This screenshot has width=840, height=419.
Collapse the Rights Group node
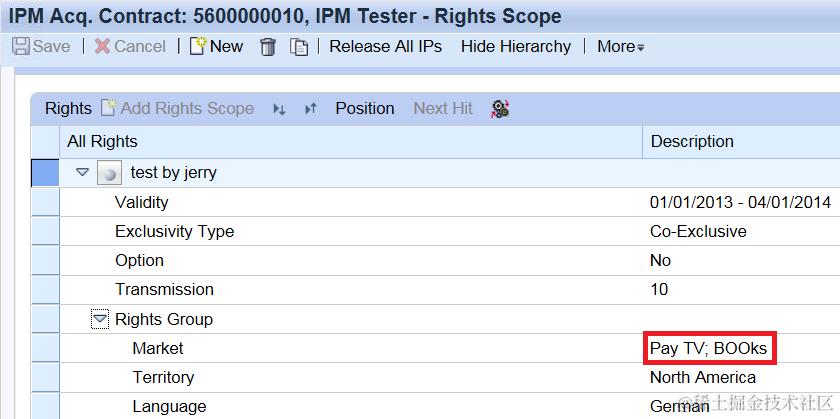(x=100, y=319)
